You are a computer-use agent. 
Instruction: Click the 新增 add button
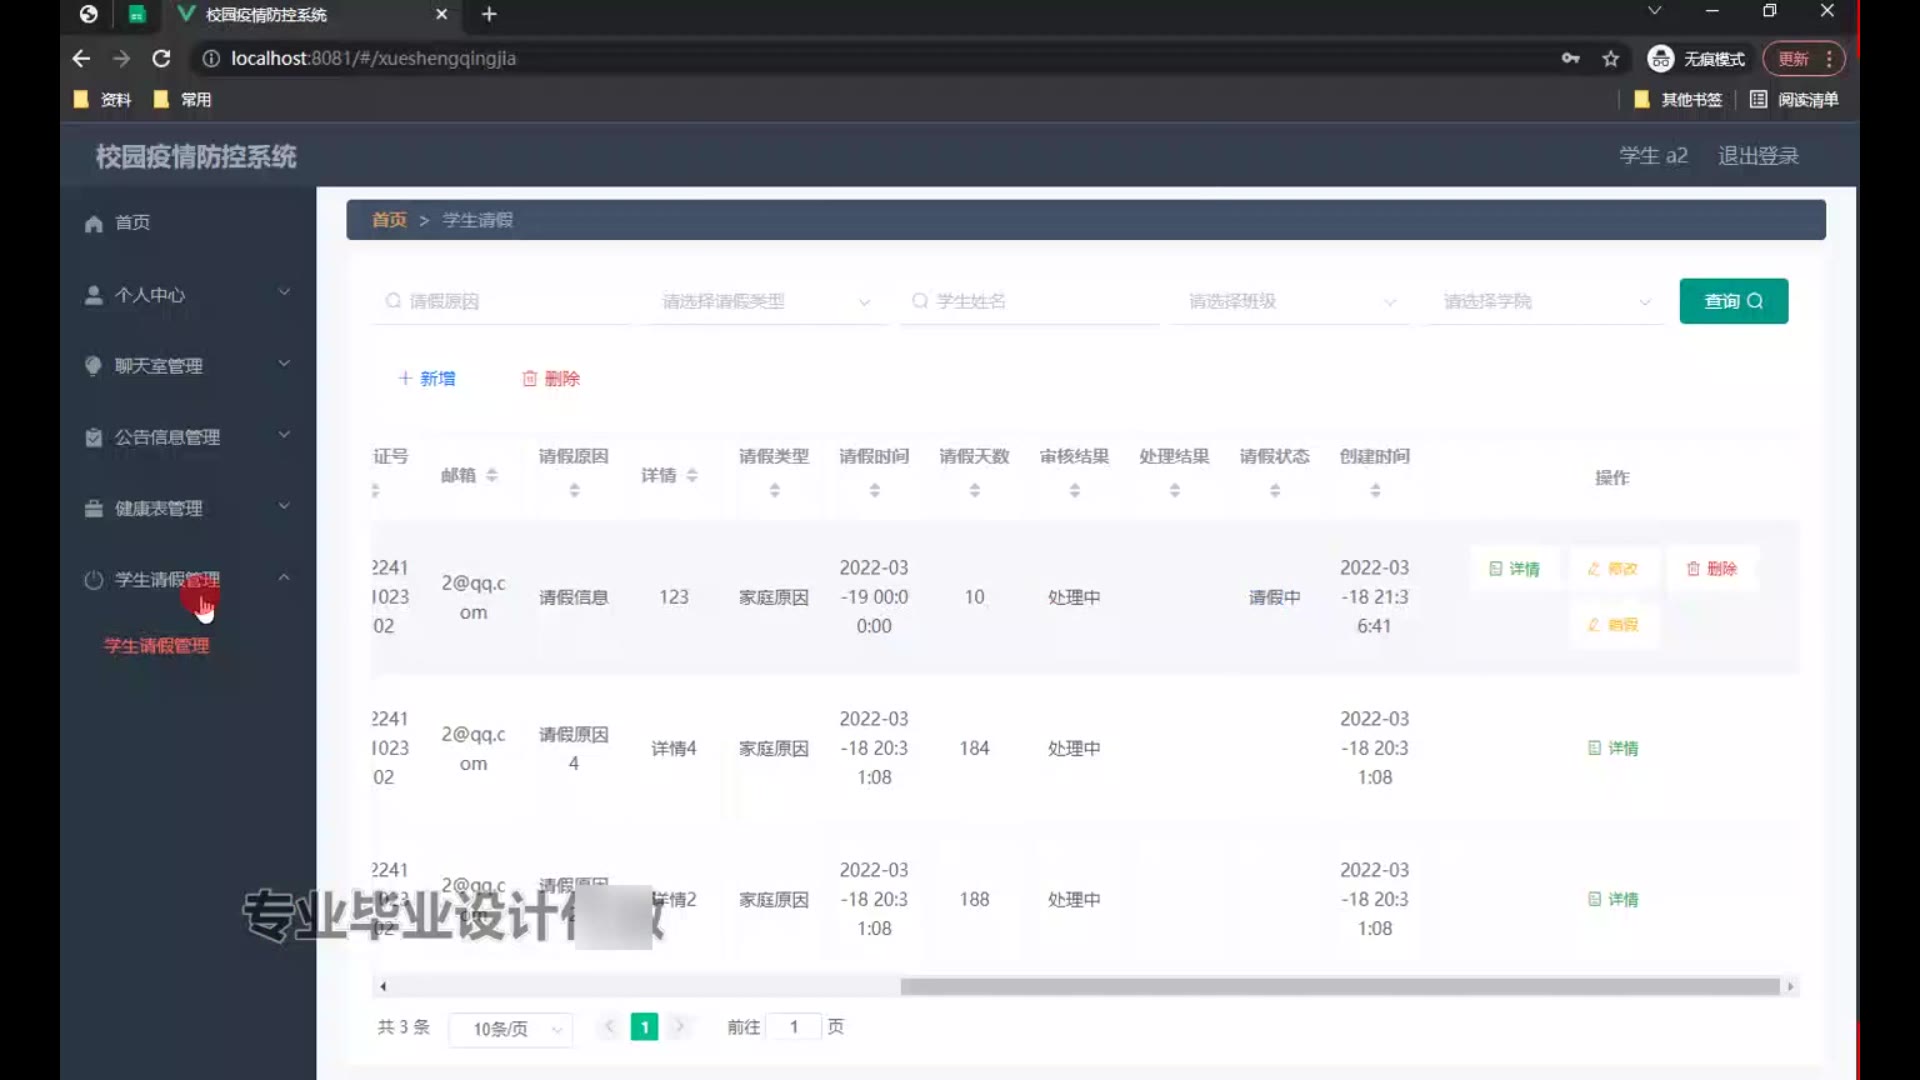(427, 379)
